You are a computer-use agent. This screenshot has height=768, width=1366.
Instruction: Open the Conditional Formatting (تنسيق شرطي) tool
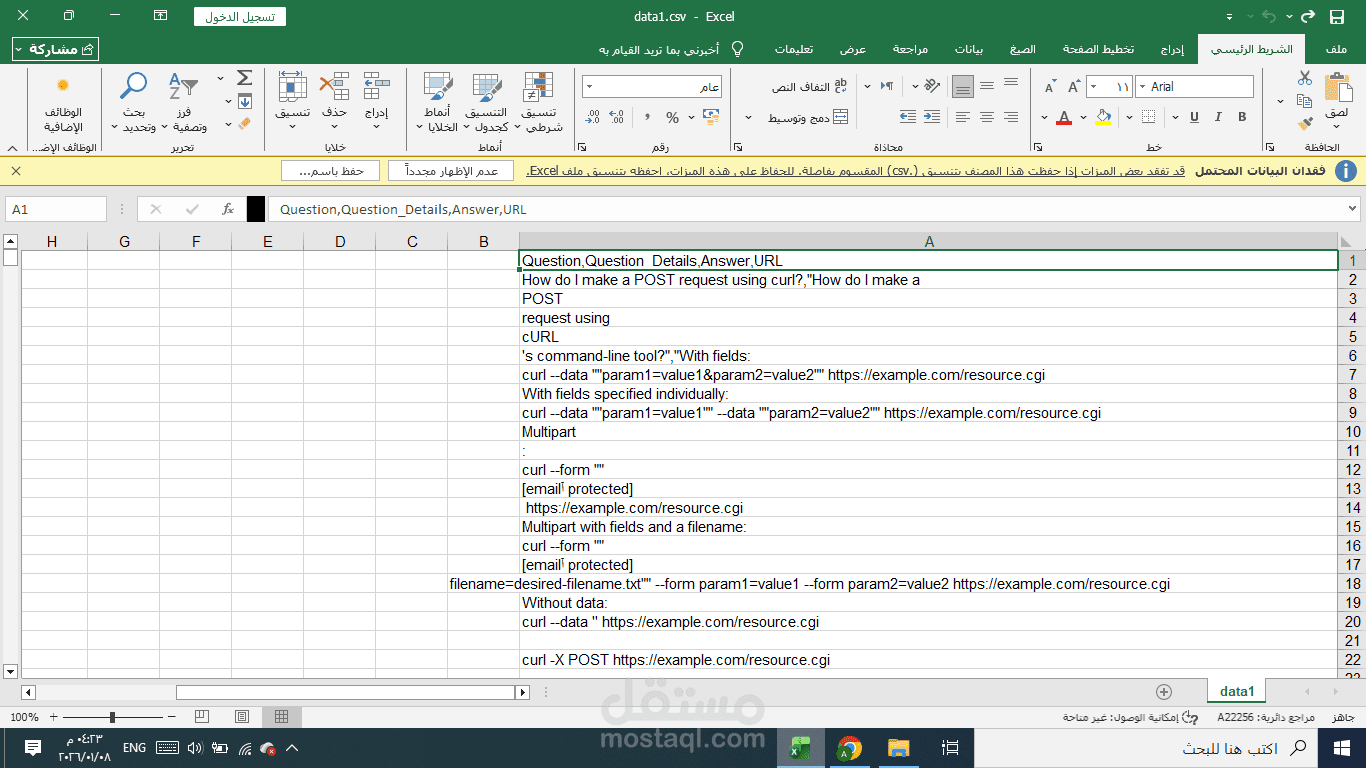tap(538, 100)
